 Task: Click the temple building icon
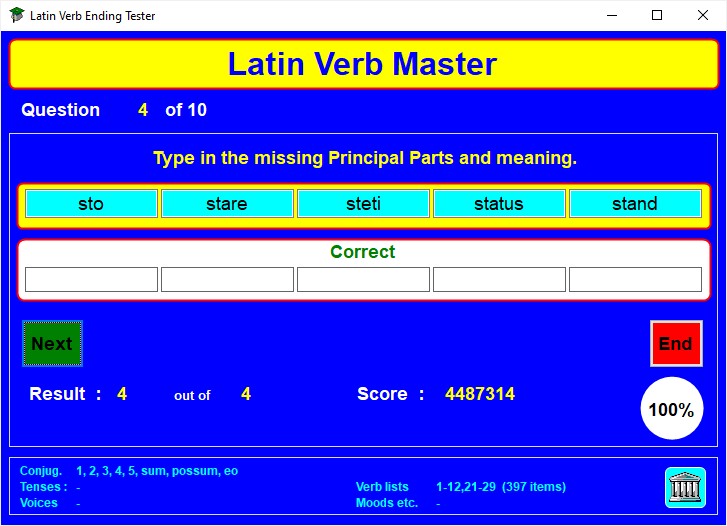685,487
